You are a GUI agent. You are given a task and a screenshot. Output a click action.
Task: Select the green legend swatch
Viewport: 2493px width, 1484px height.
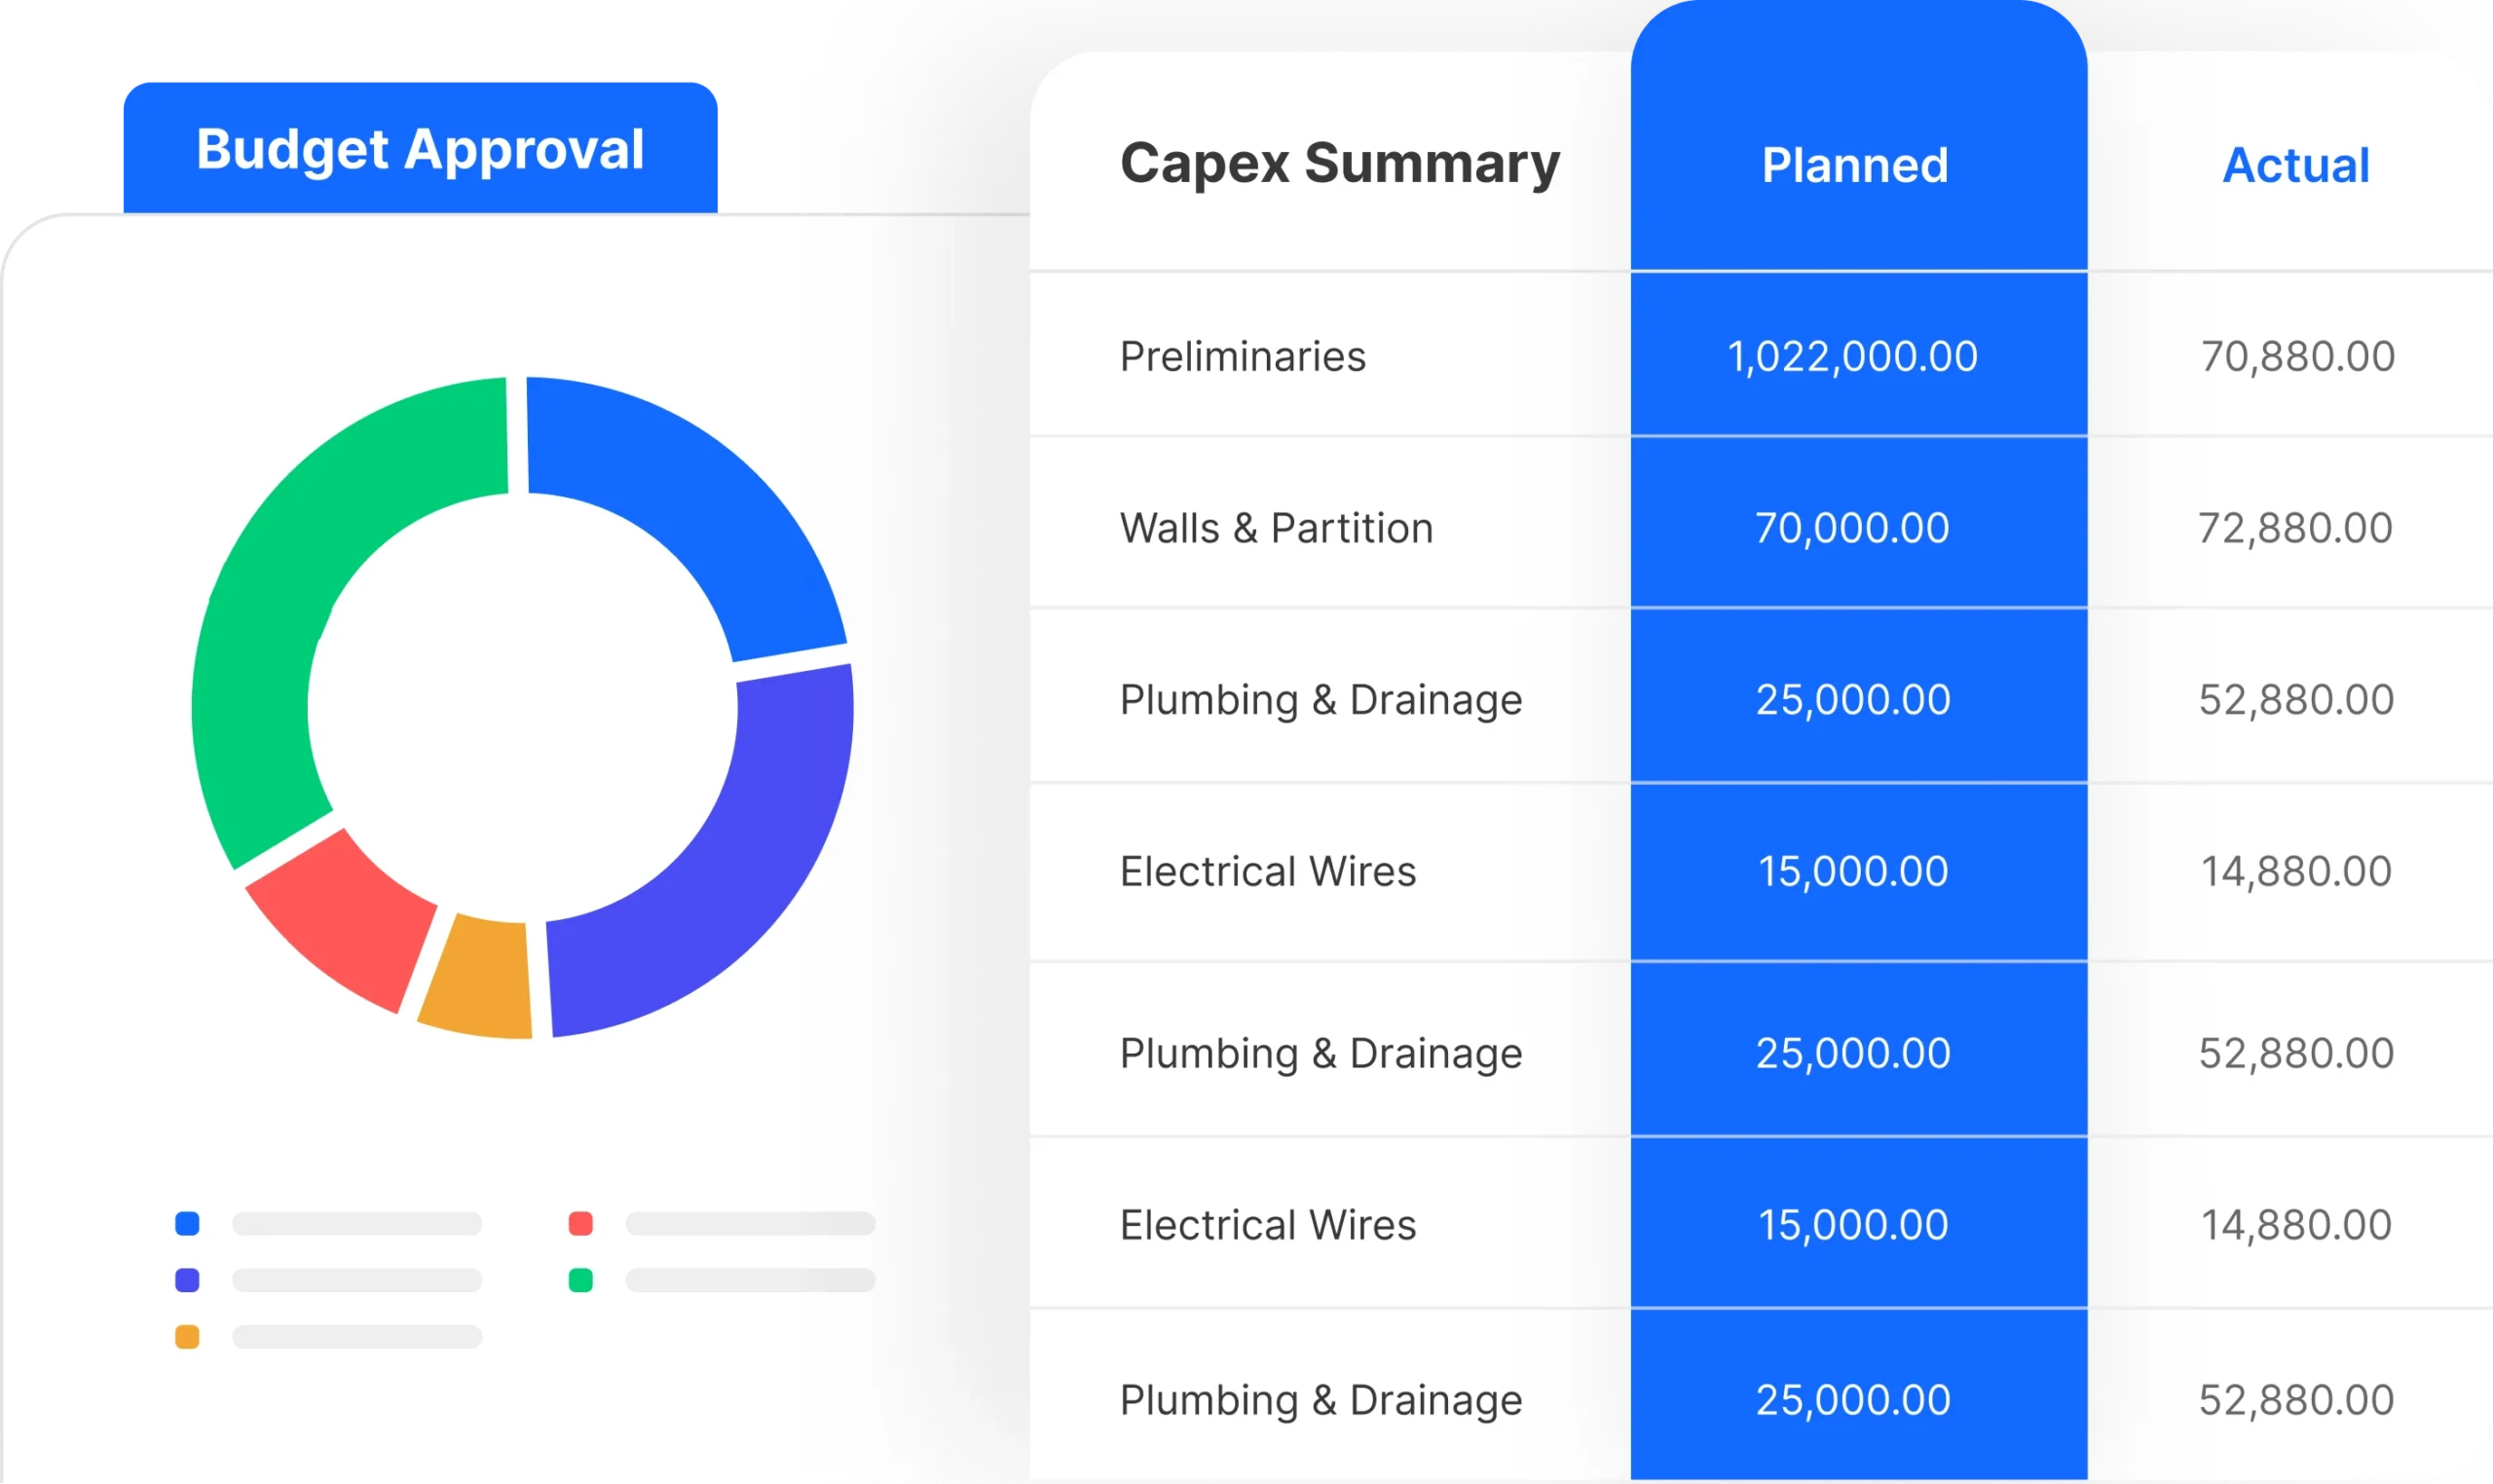(x=581, y=1280)
